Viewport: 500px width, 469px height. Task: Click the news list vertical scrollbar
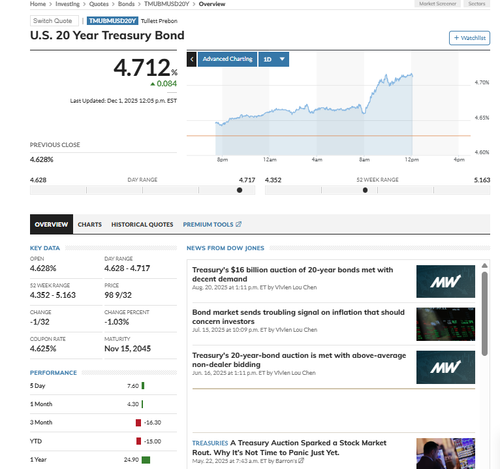coord(485,314)
